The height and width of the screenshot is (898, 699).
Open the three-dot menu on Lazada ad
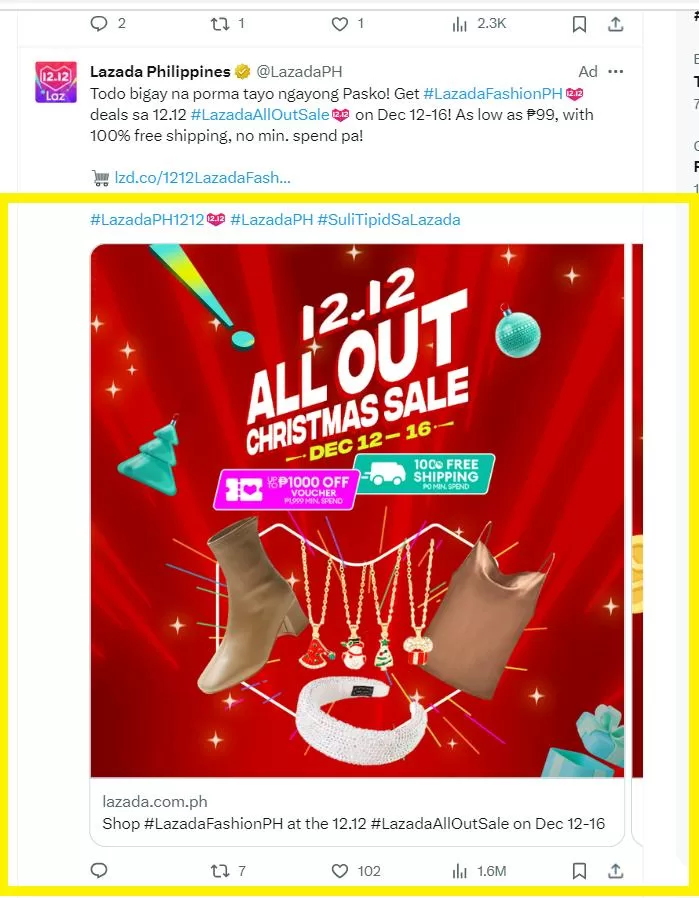615,72
